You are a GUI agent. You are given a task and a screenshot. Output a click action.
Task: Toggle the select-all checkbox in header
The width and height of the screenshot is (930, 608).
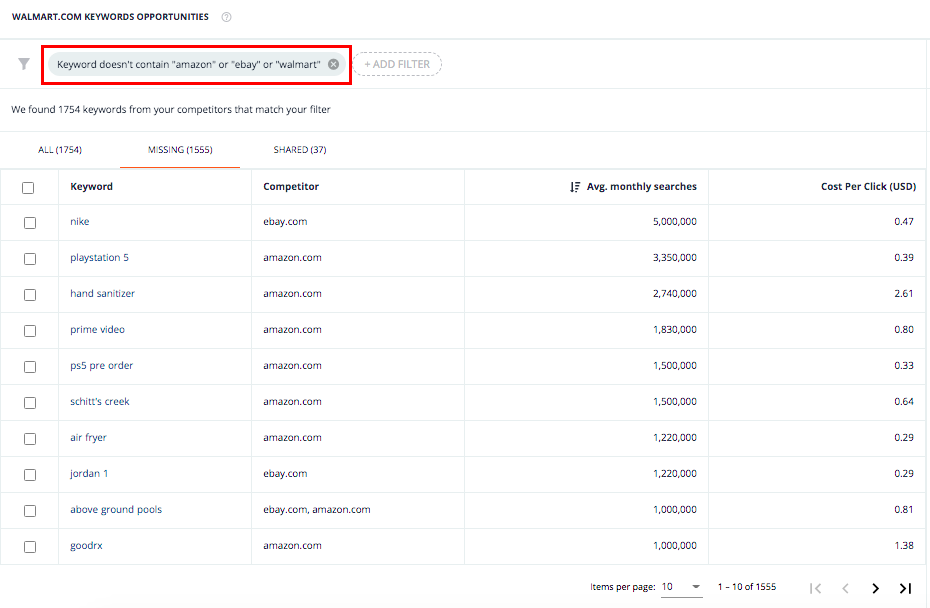tap(28, 188)
